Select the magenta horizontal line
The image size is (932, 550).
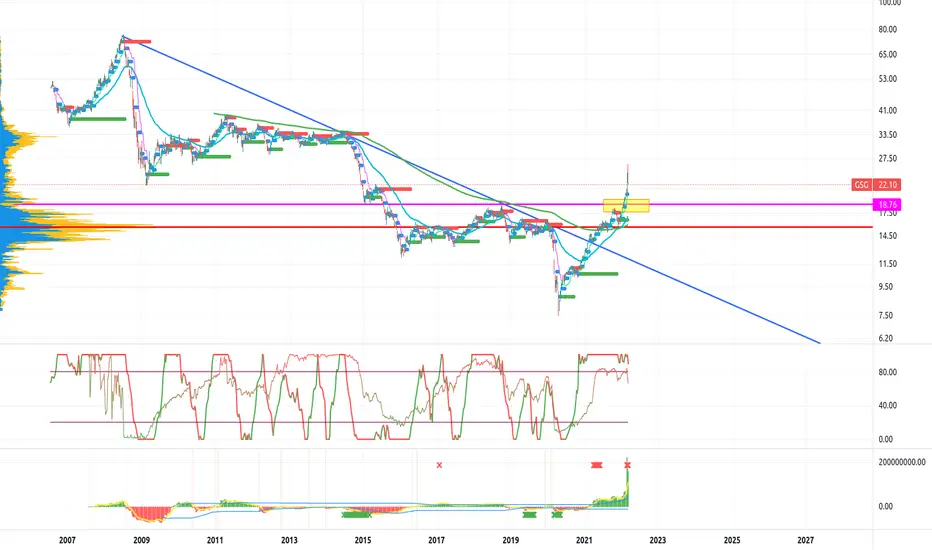[436, 205]
